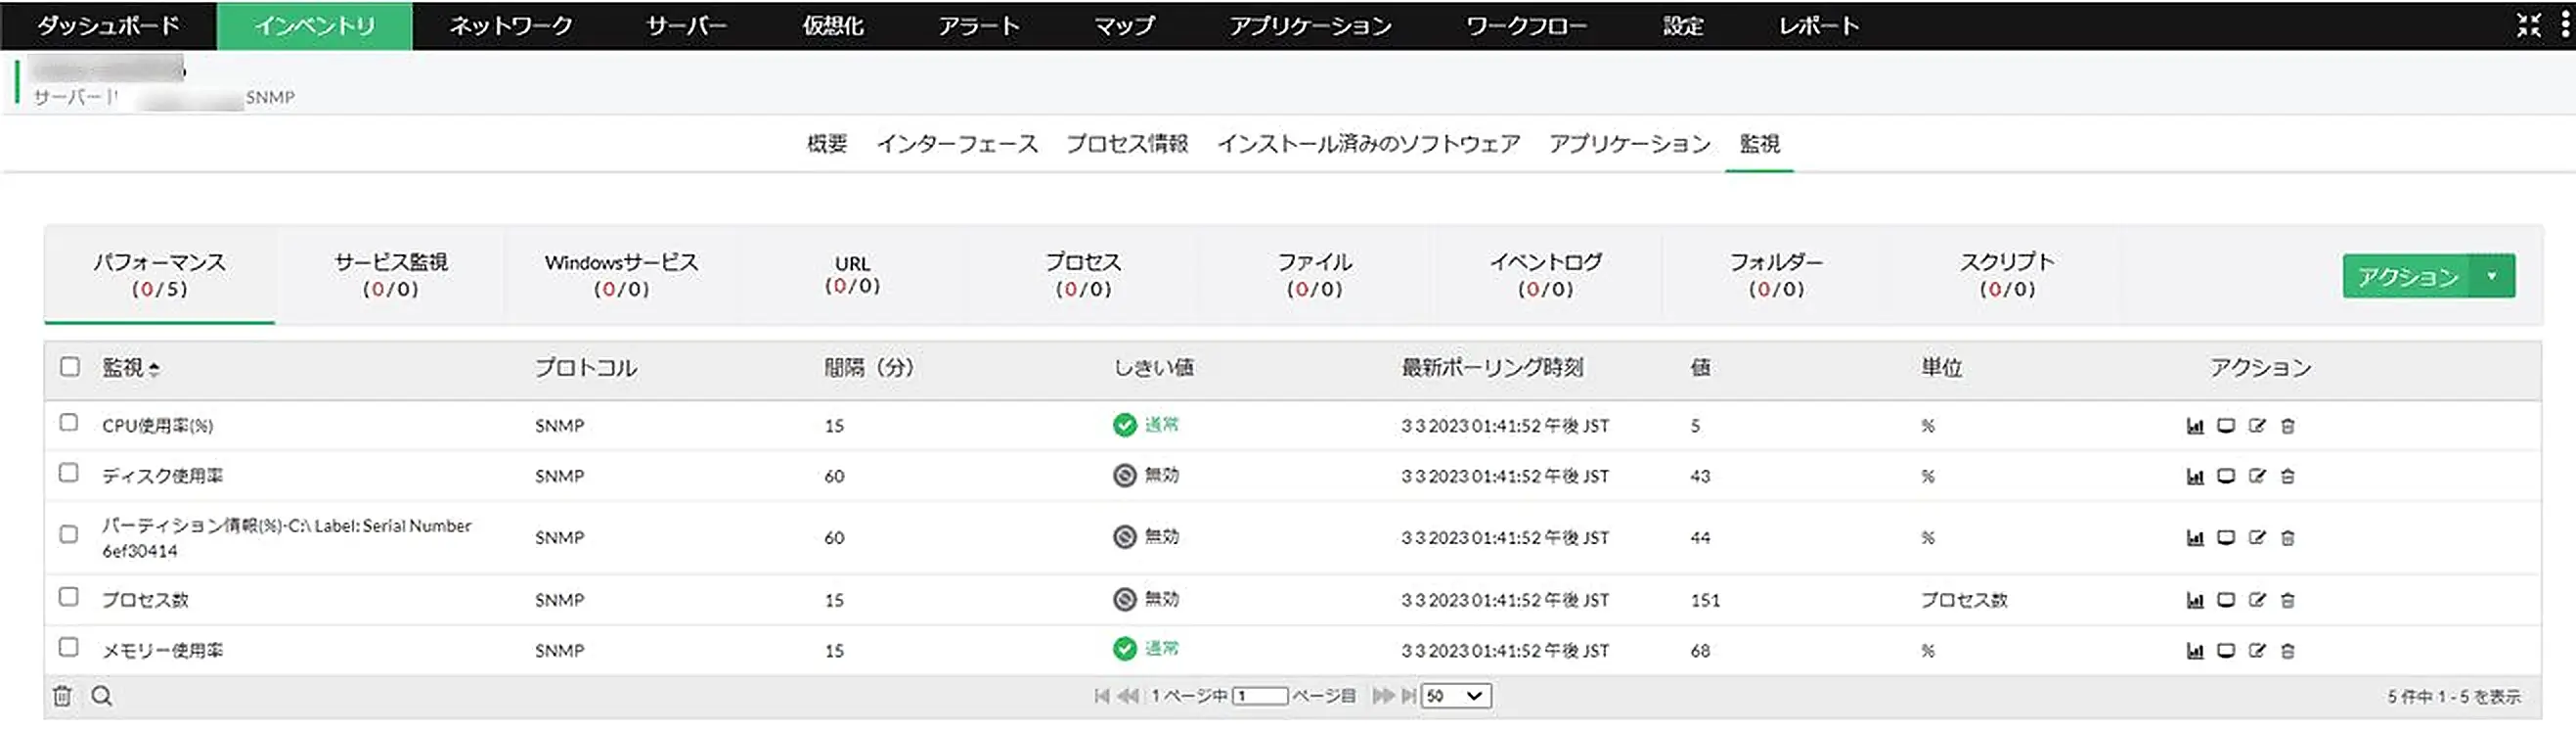Image resolution: width=2576 pixels, height=730 pixels.
Task: Toggle the select-all checkbox in header
Action: click(69, 366)
